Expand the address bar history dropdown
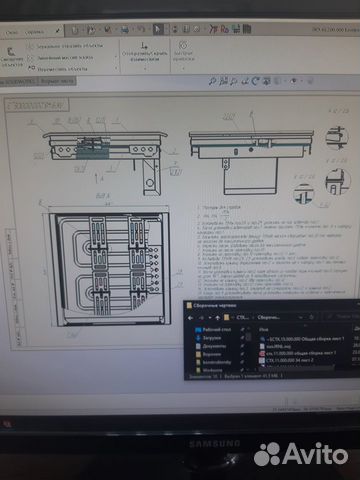 [301, 317]
